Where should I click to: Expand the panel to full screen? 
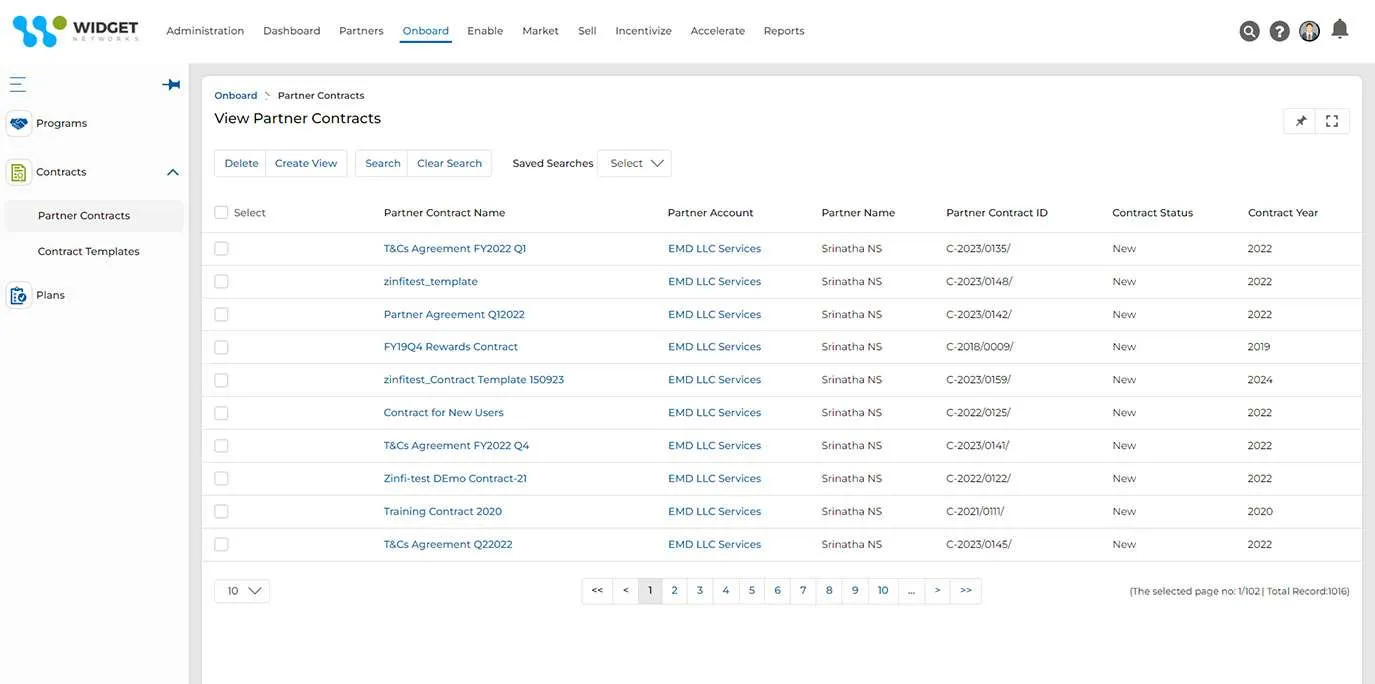(x=1332, y=121)
